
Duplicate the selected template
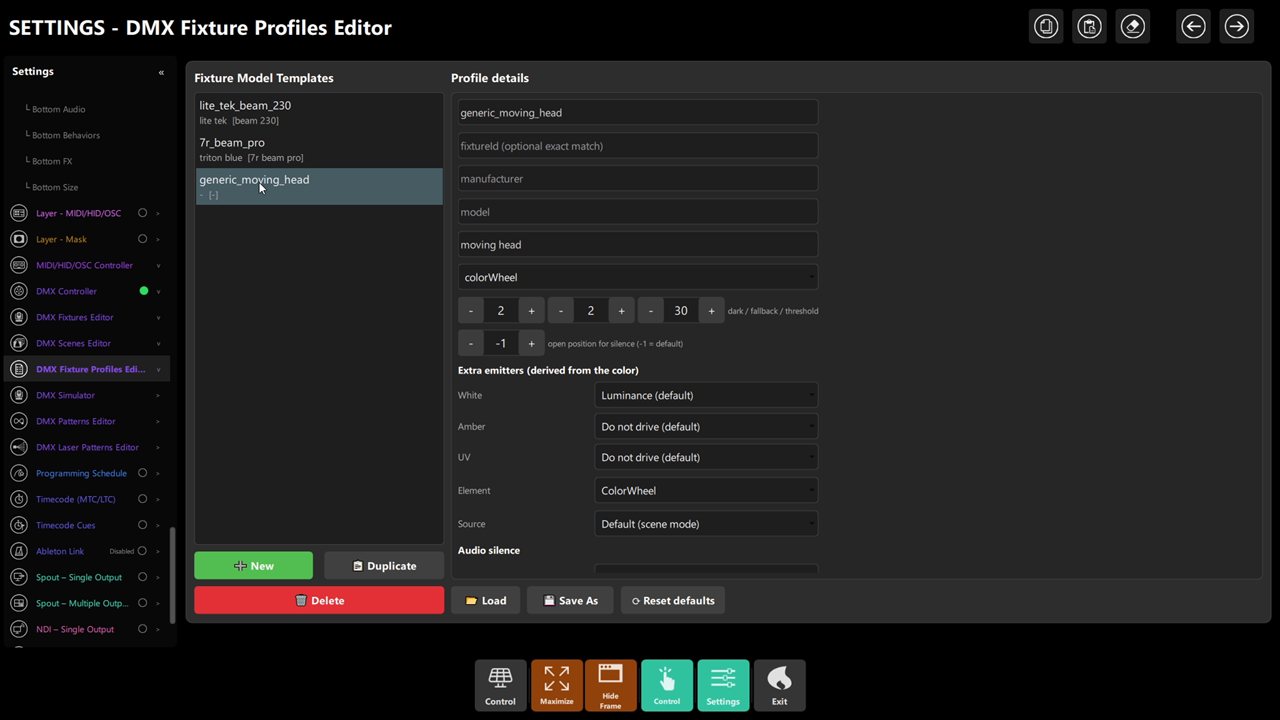click(x=384, y=565)
